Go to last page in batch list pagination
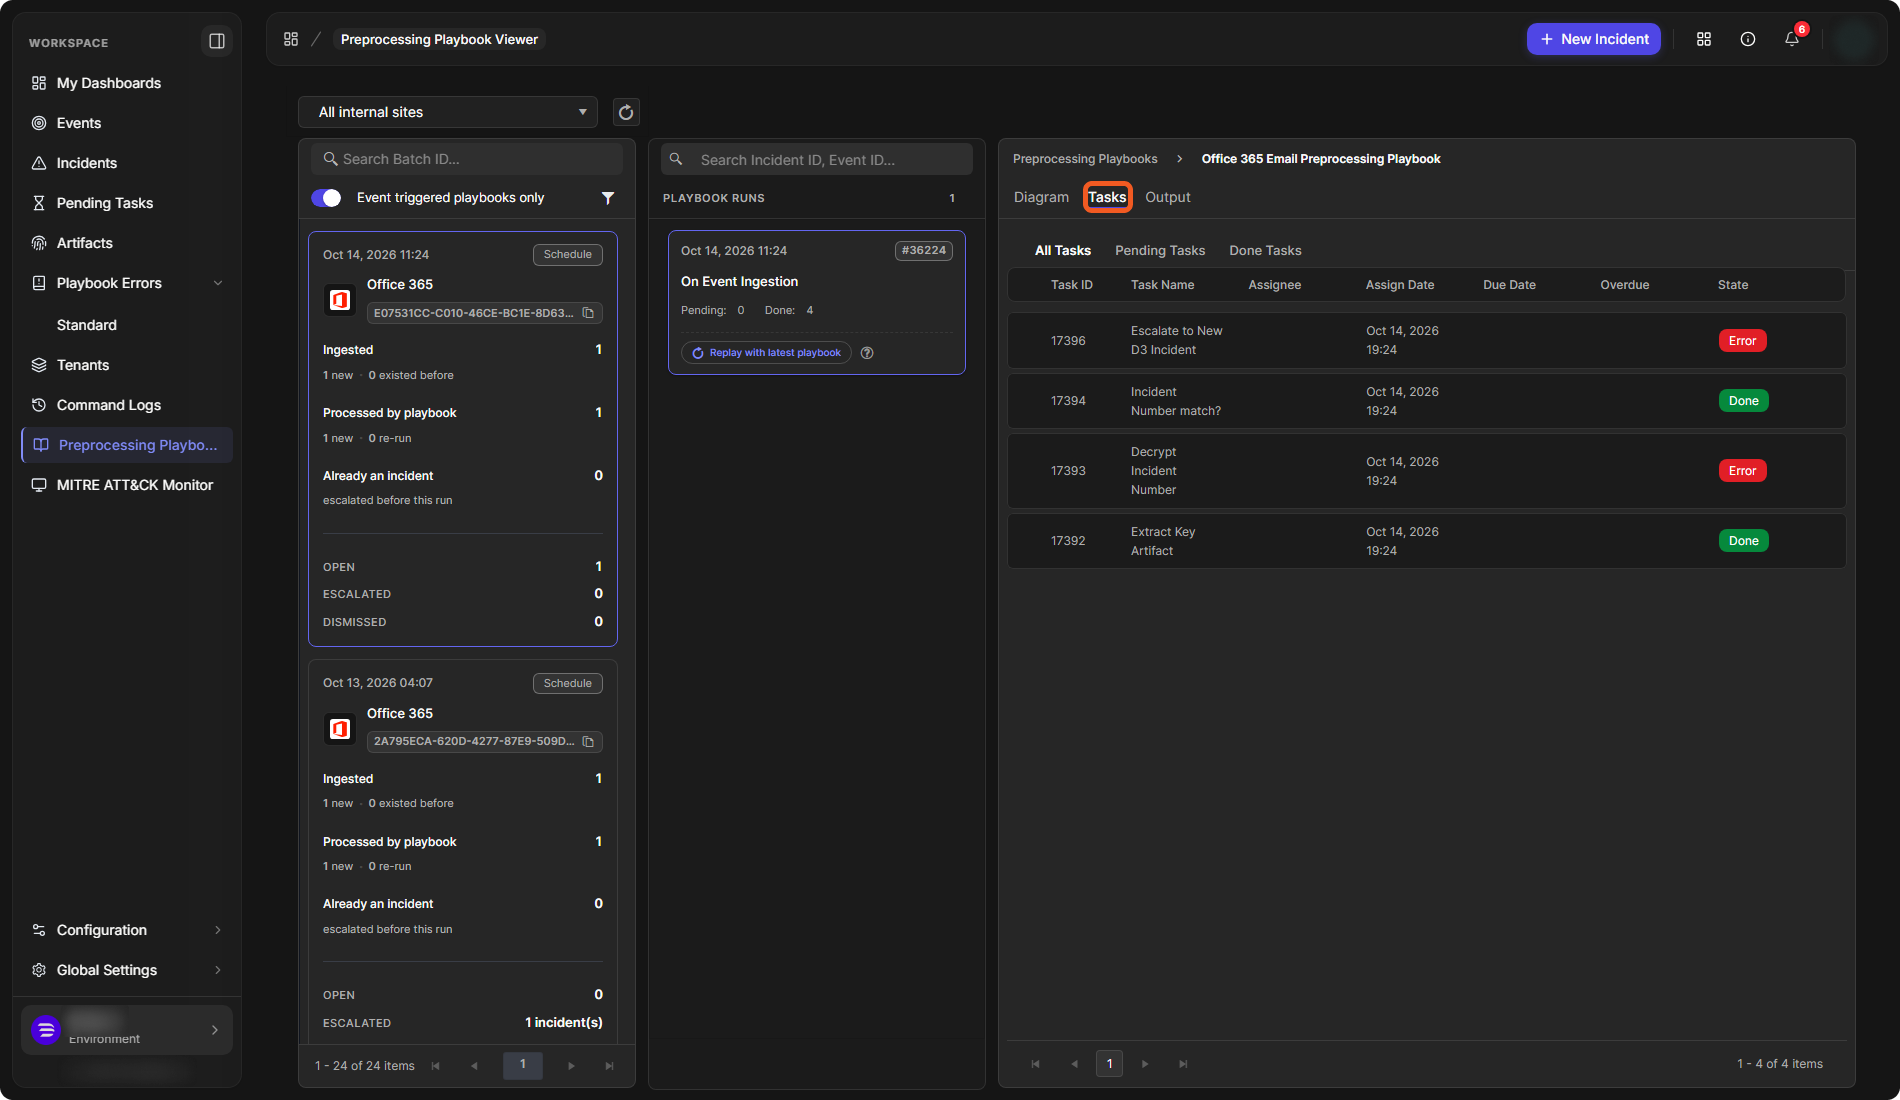This screenshot has height=1100, width=1900. [609, 1066]
